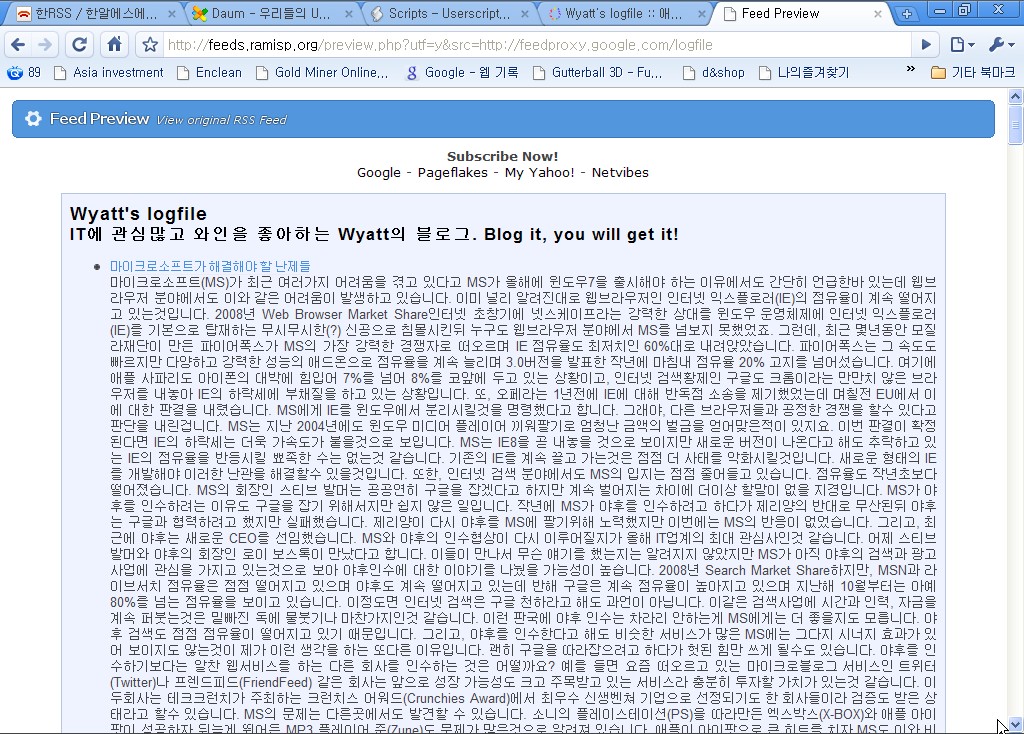Close the Wyatt's logfile tab
Screen dimensions: 1024x734
[x=701, y=13]
